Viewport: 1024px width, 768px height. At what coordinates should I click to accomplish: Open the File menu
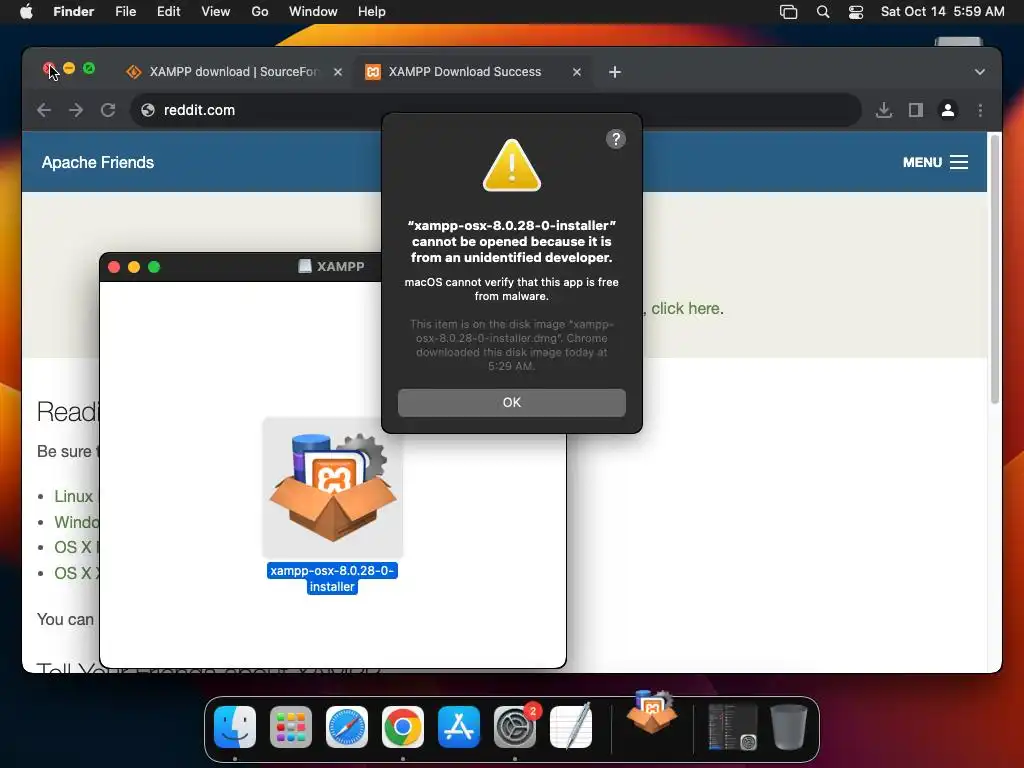(125, 12)
